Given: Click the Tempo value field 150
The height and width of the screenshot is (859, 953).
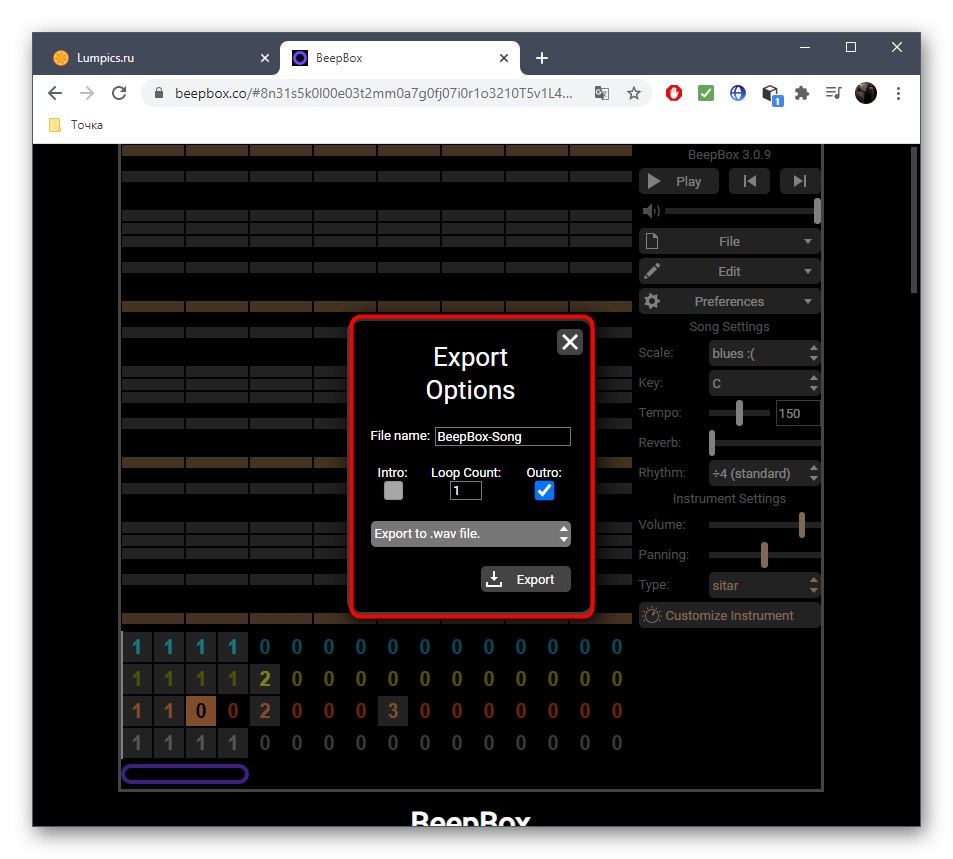Looking at the screenshot, I should (x=797, y=413).
